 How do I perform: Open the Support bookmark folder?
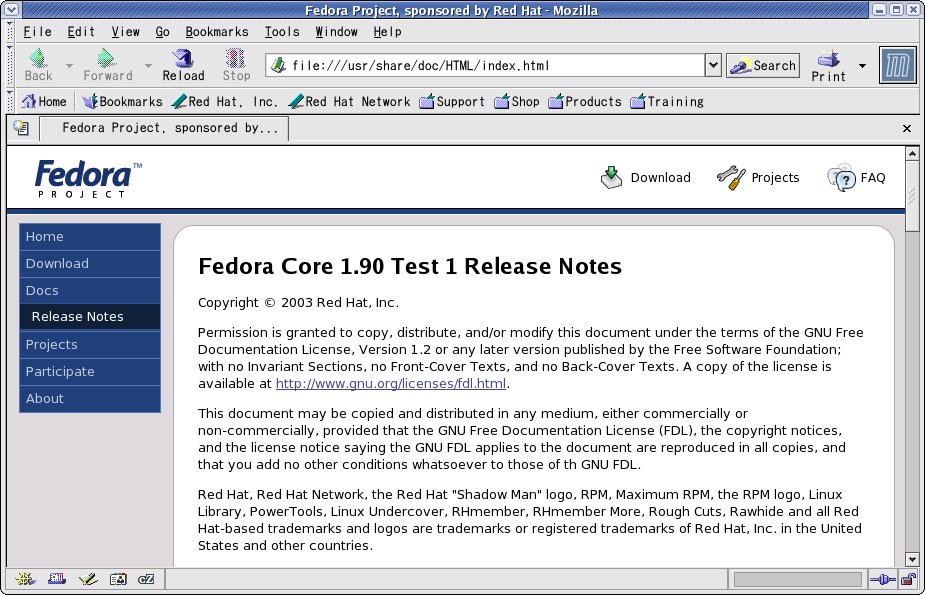[x=452, y=101]
